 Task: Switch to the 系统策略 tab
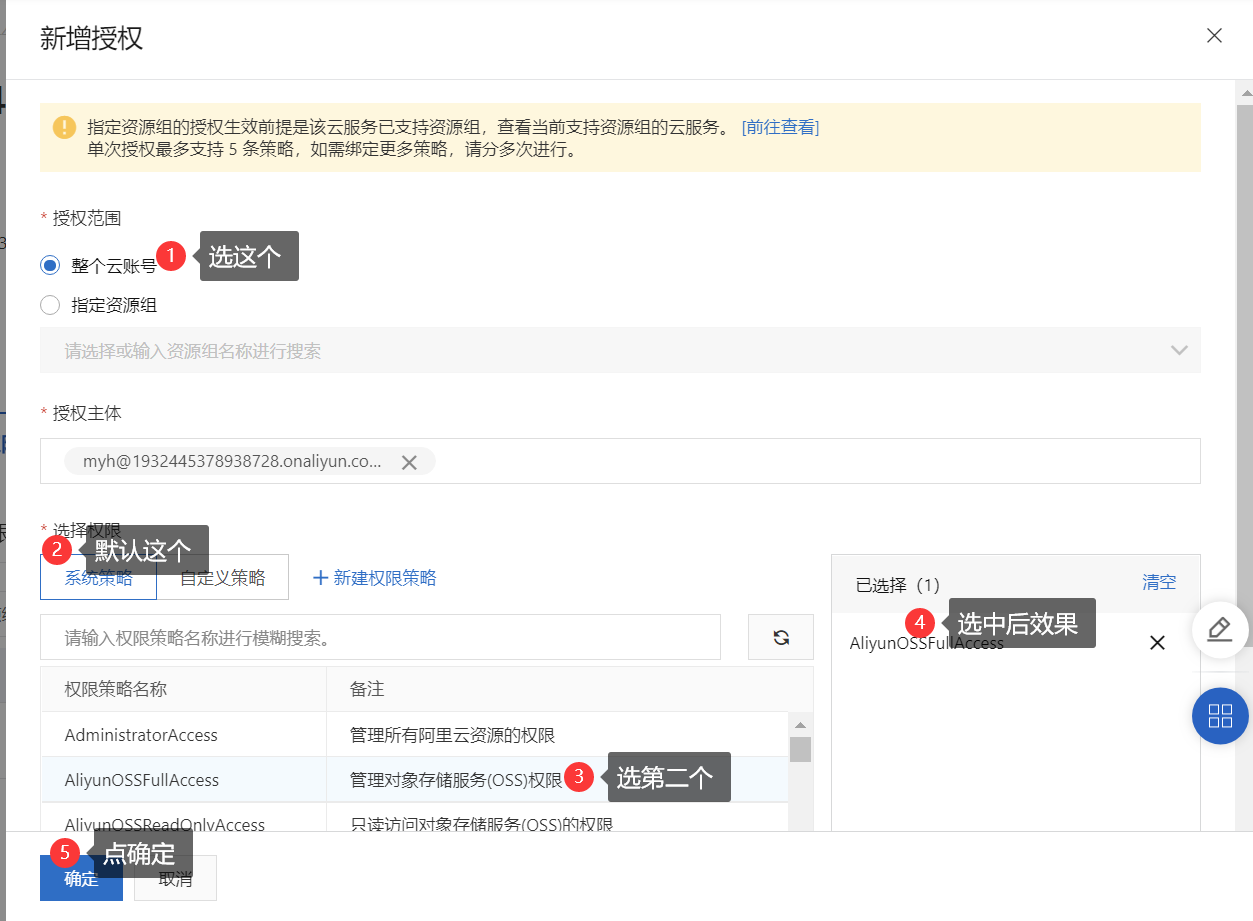point(98,578)
